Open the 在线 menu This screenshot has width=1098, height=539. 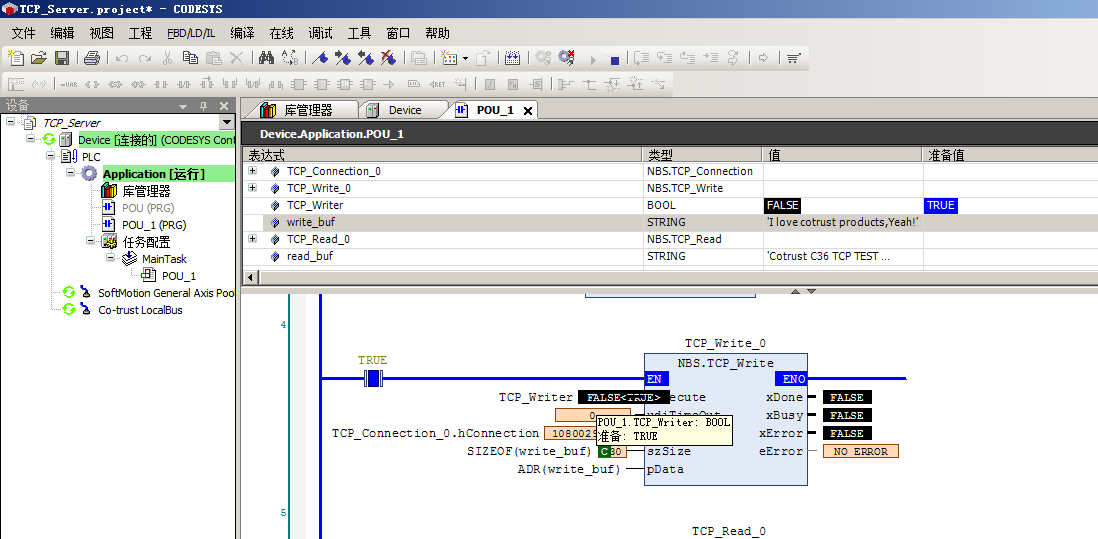click(282, 34)
